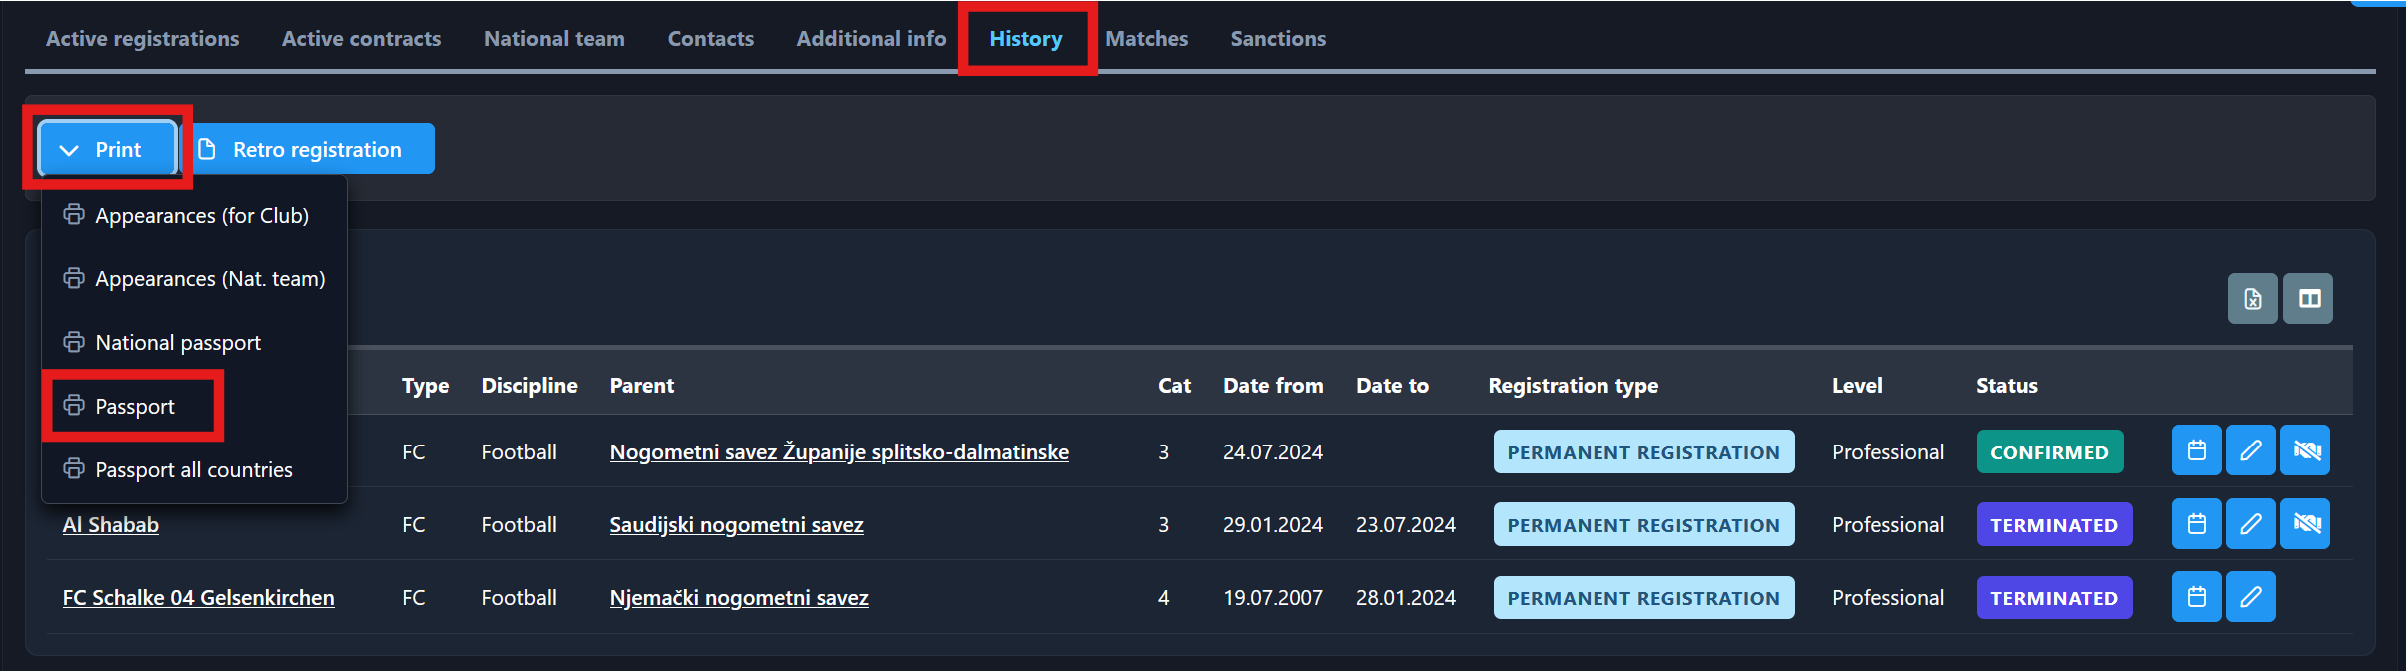The image size is (2406, 671).
Task: Click crossed-out icon in the CONFIRMED row
Action: point(2305,451)
